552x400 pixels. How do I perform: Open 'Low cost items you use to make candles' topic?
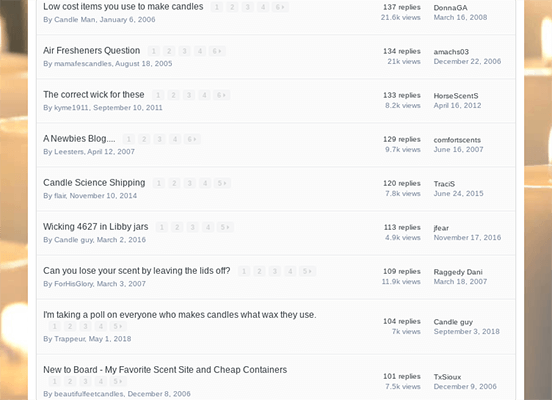123,7
